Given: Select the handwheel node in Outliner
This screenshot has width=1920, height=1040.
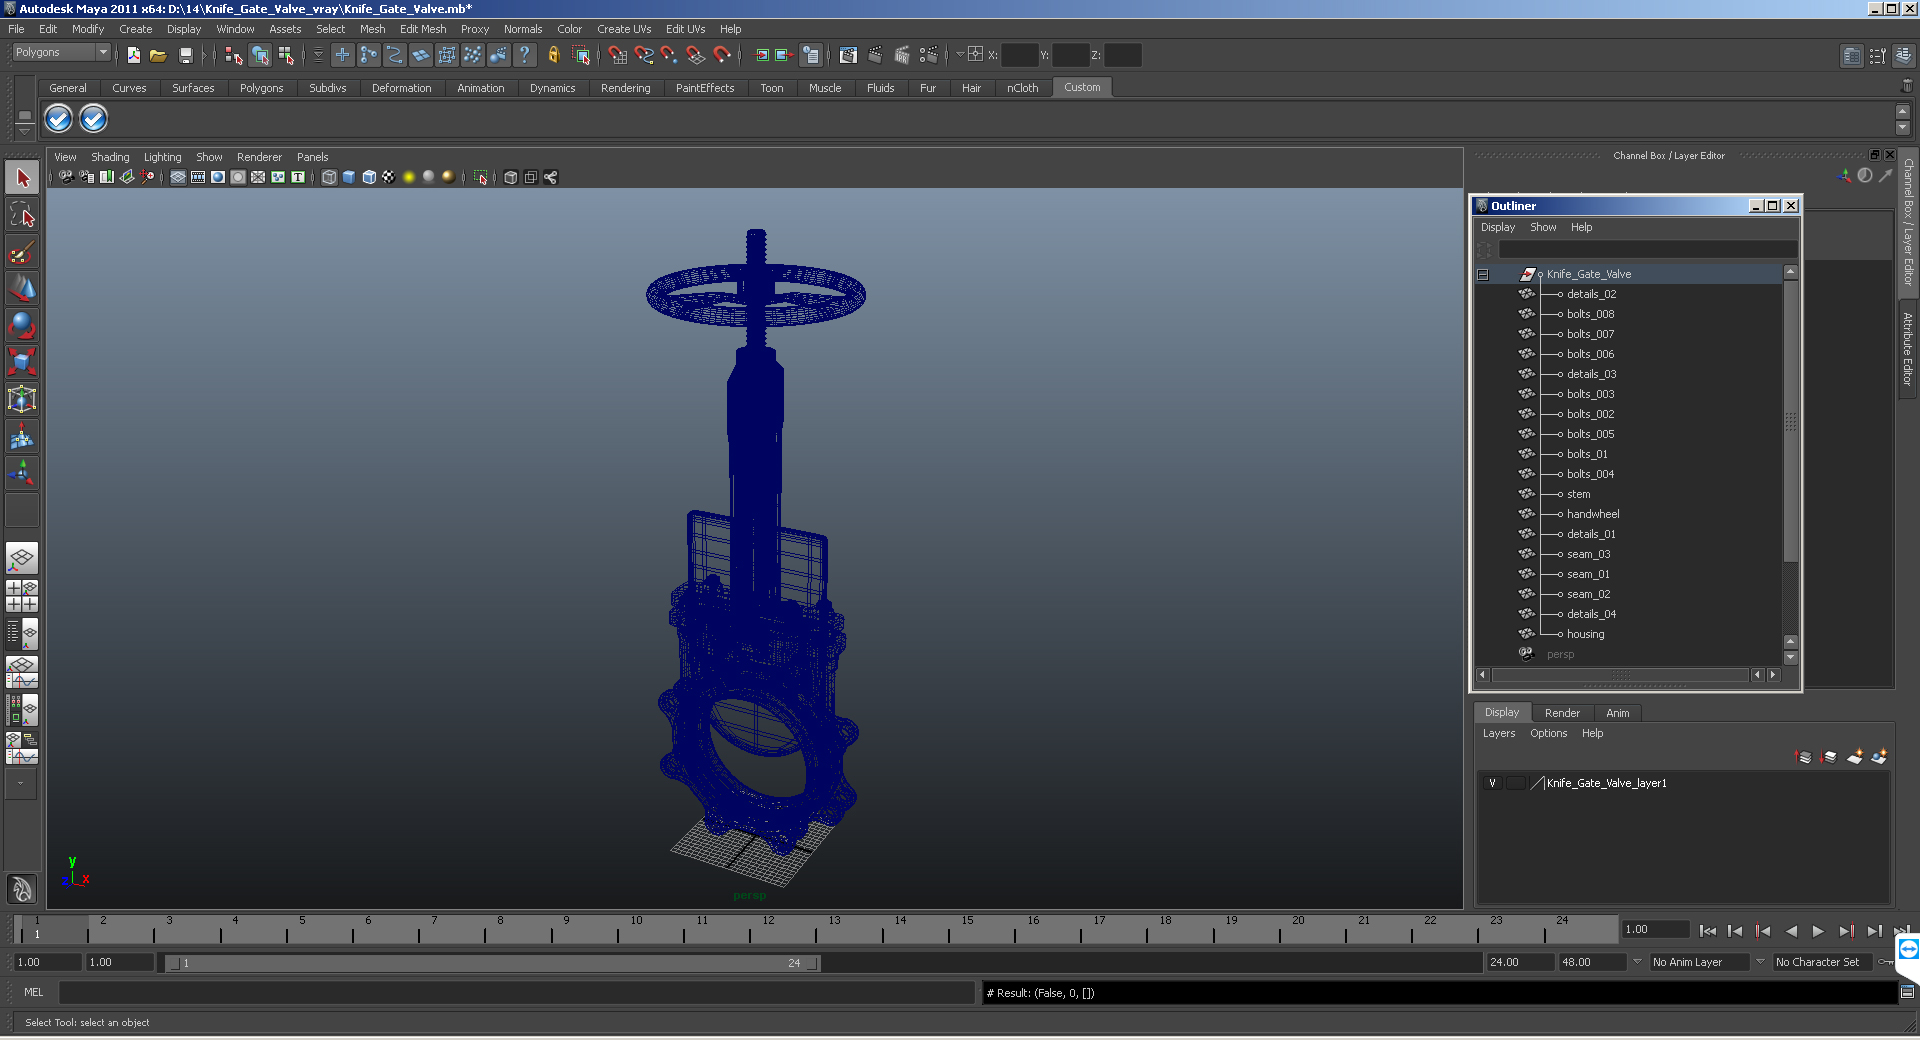Looking at the screenshot, I should pos(1592,514).
